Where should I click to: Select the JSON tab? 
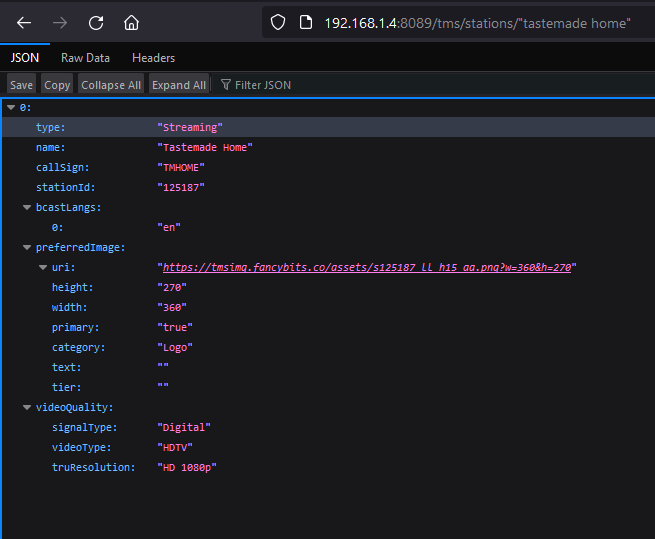click(25, 58)
